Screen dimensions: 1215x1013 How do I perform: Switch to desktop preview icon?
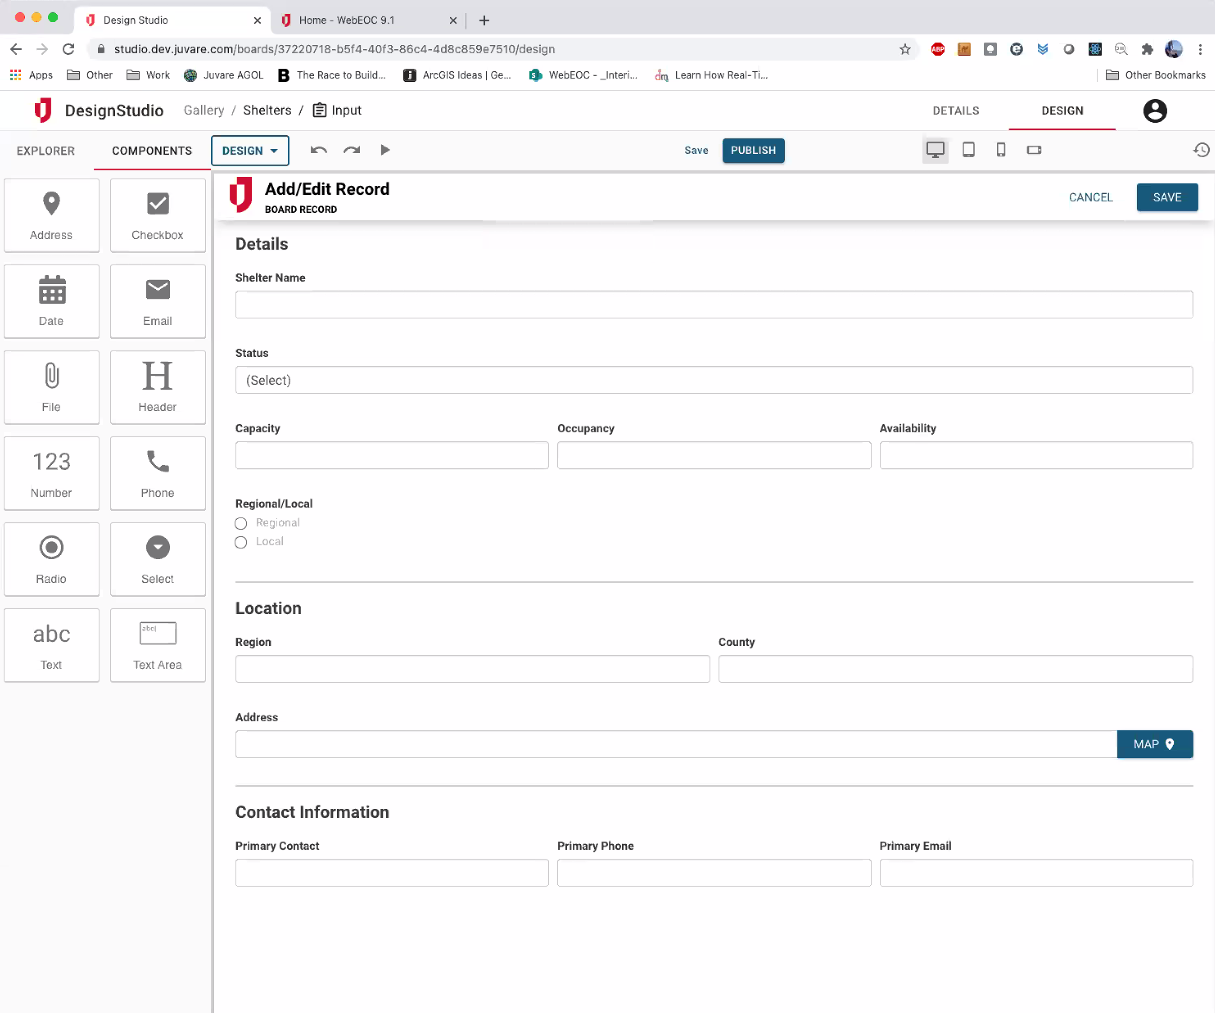click(x=935, y=150)
